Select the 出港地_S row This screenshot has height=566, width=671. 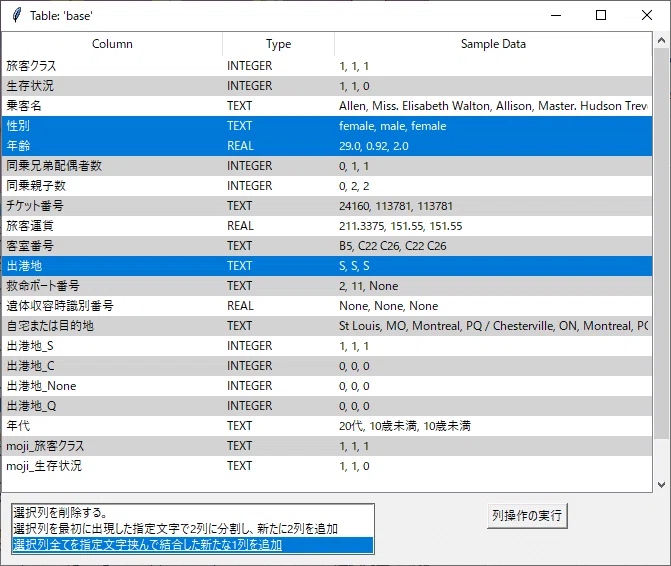327,346
